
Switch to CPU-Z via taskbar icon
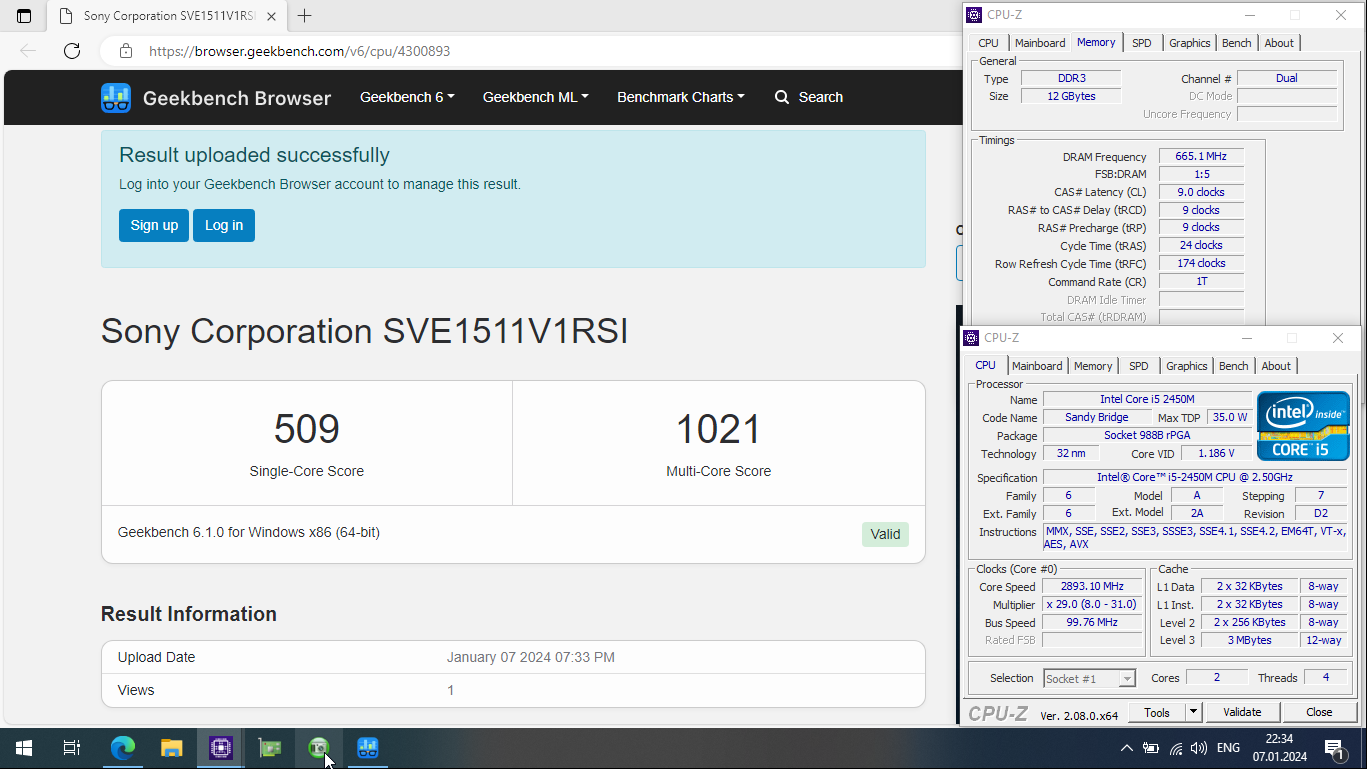click(x=221, y=748)
